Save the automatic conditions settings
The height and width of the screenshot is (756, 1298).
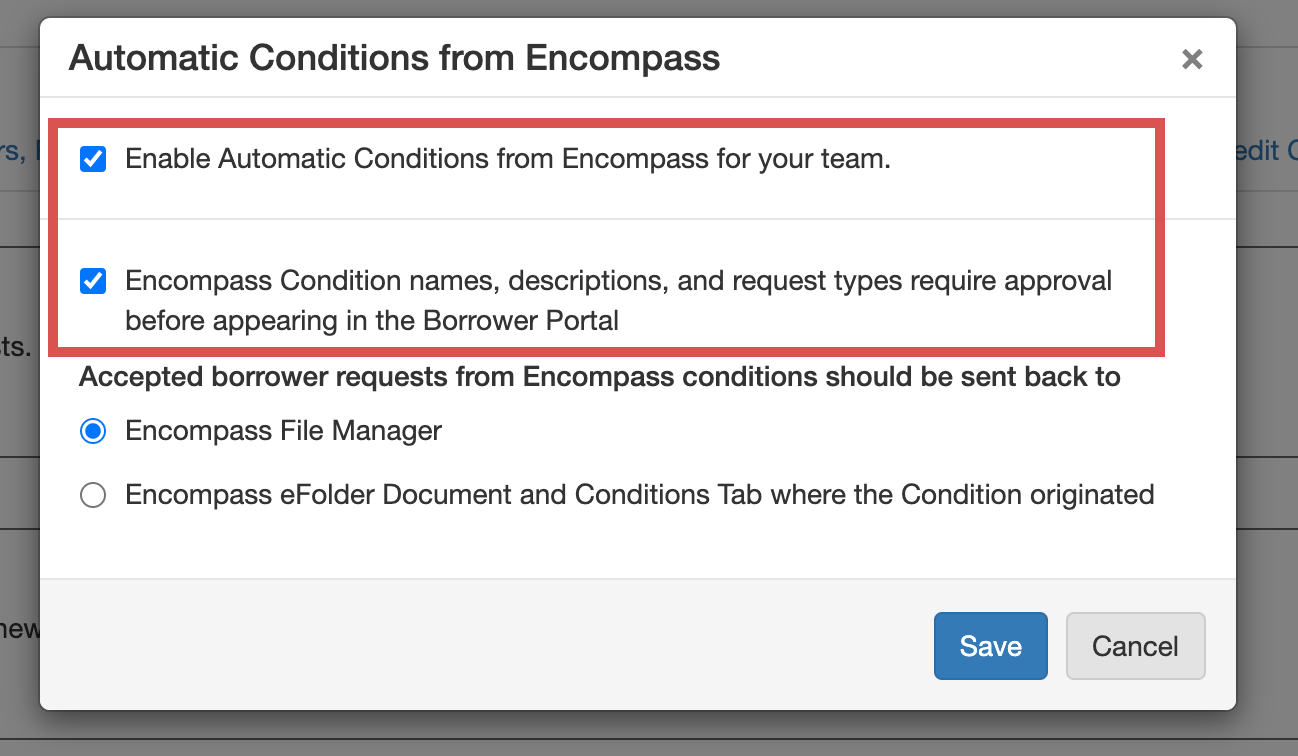(x=990, y=646)
